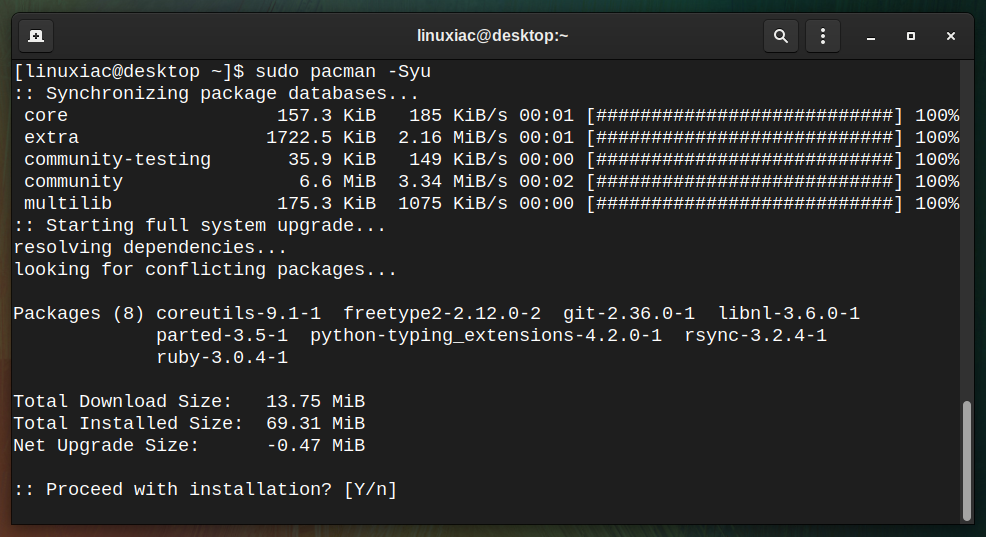Click the extra repository progress bar

(x=745, y=138)
